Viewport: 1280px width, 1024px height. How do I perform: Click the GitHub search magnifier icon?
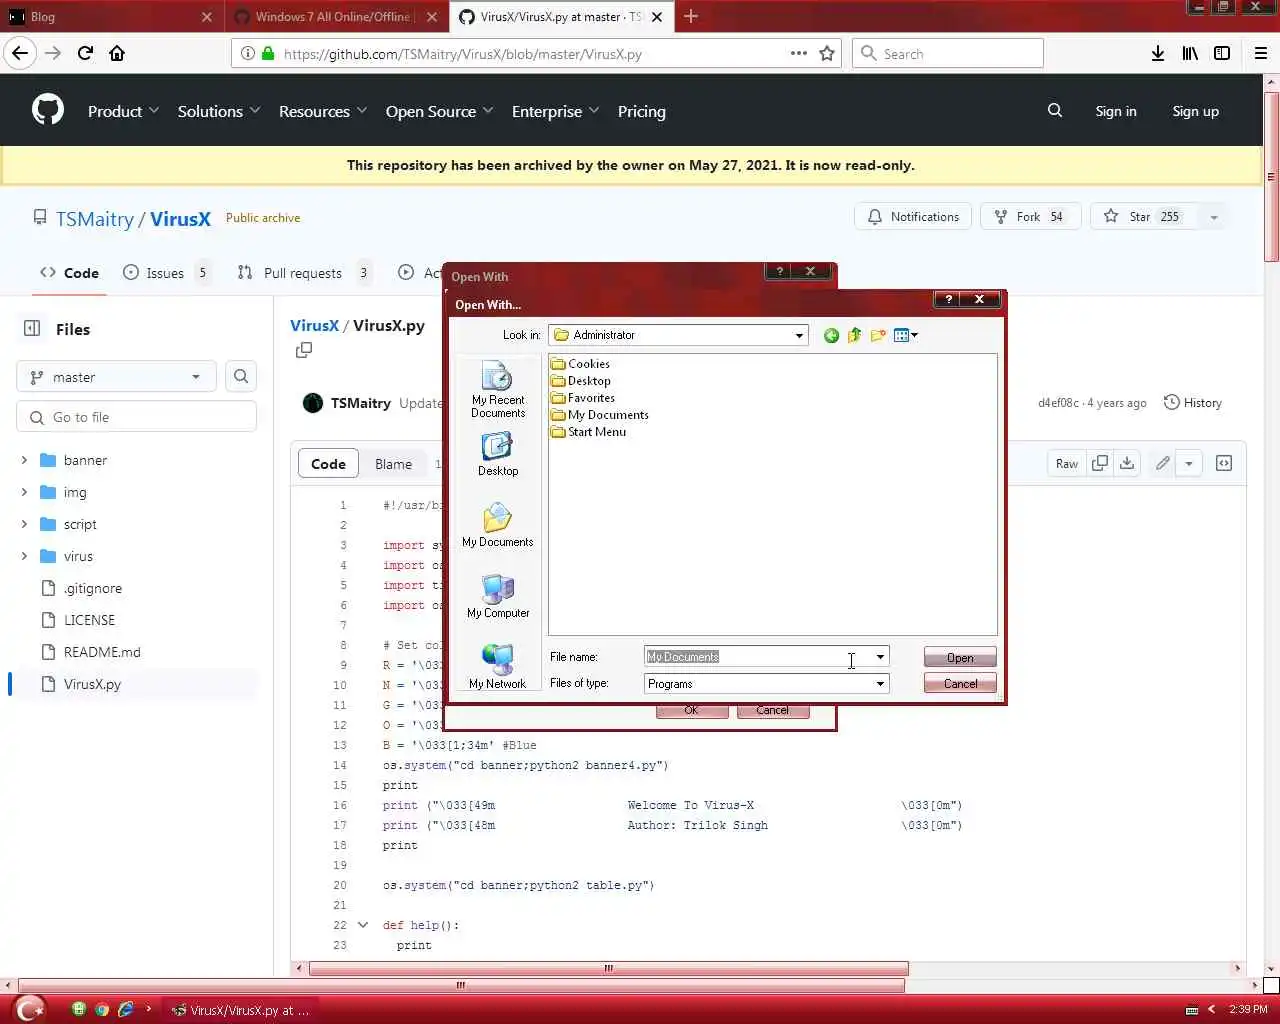pos(1055,111)
